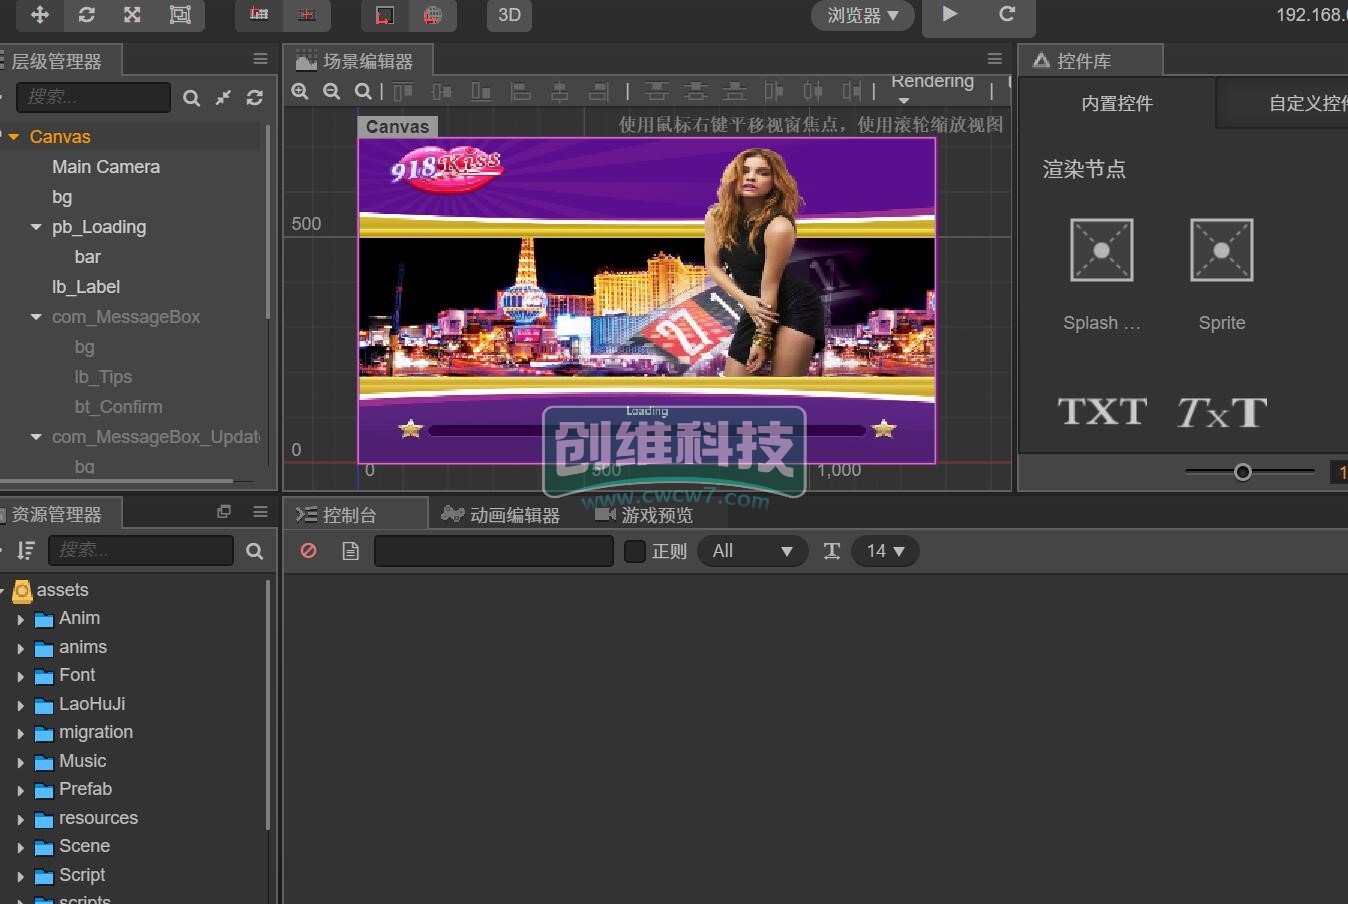Open the console log file icon
1348x904 pixels.
[350, 551]
